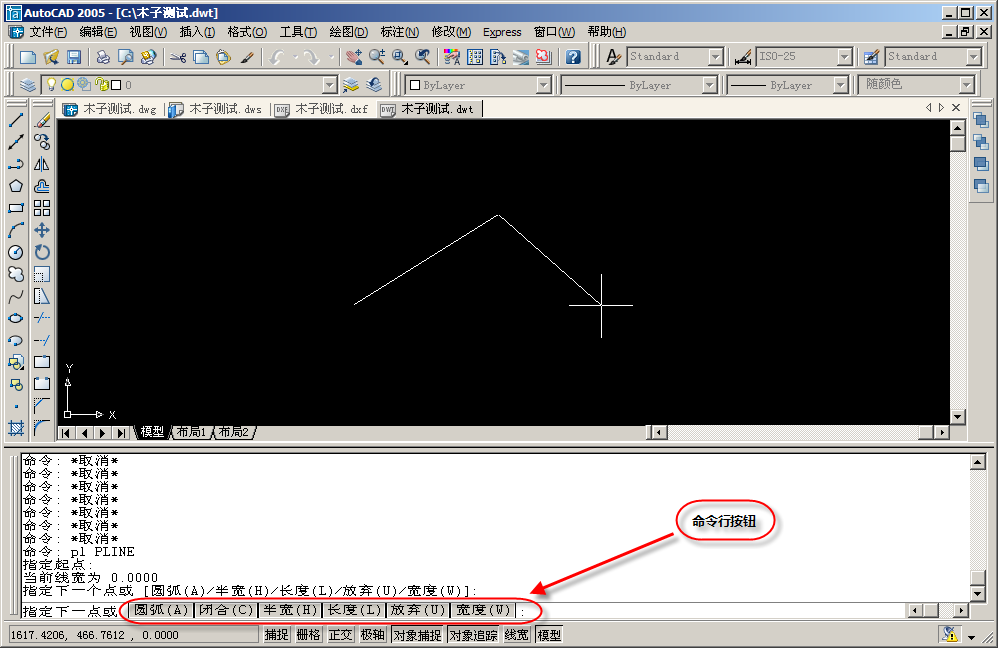Viewport: 998px width, 648px height.
Task: Click the 闭合(C) command line button
Action: pyautogui.click(x=226, y=610)
